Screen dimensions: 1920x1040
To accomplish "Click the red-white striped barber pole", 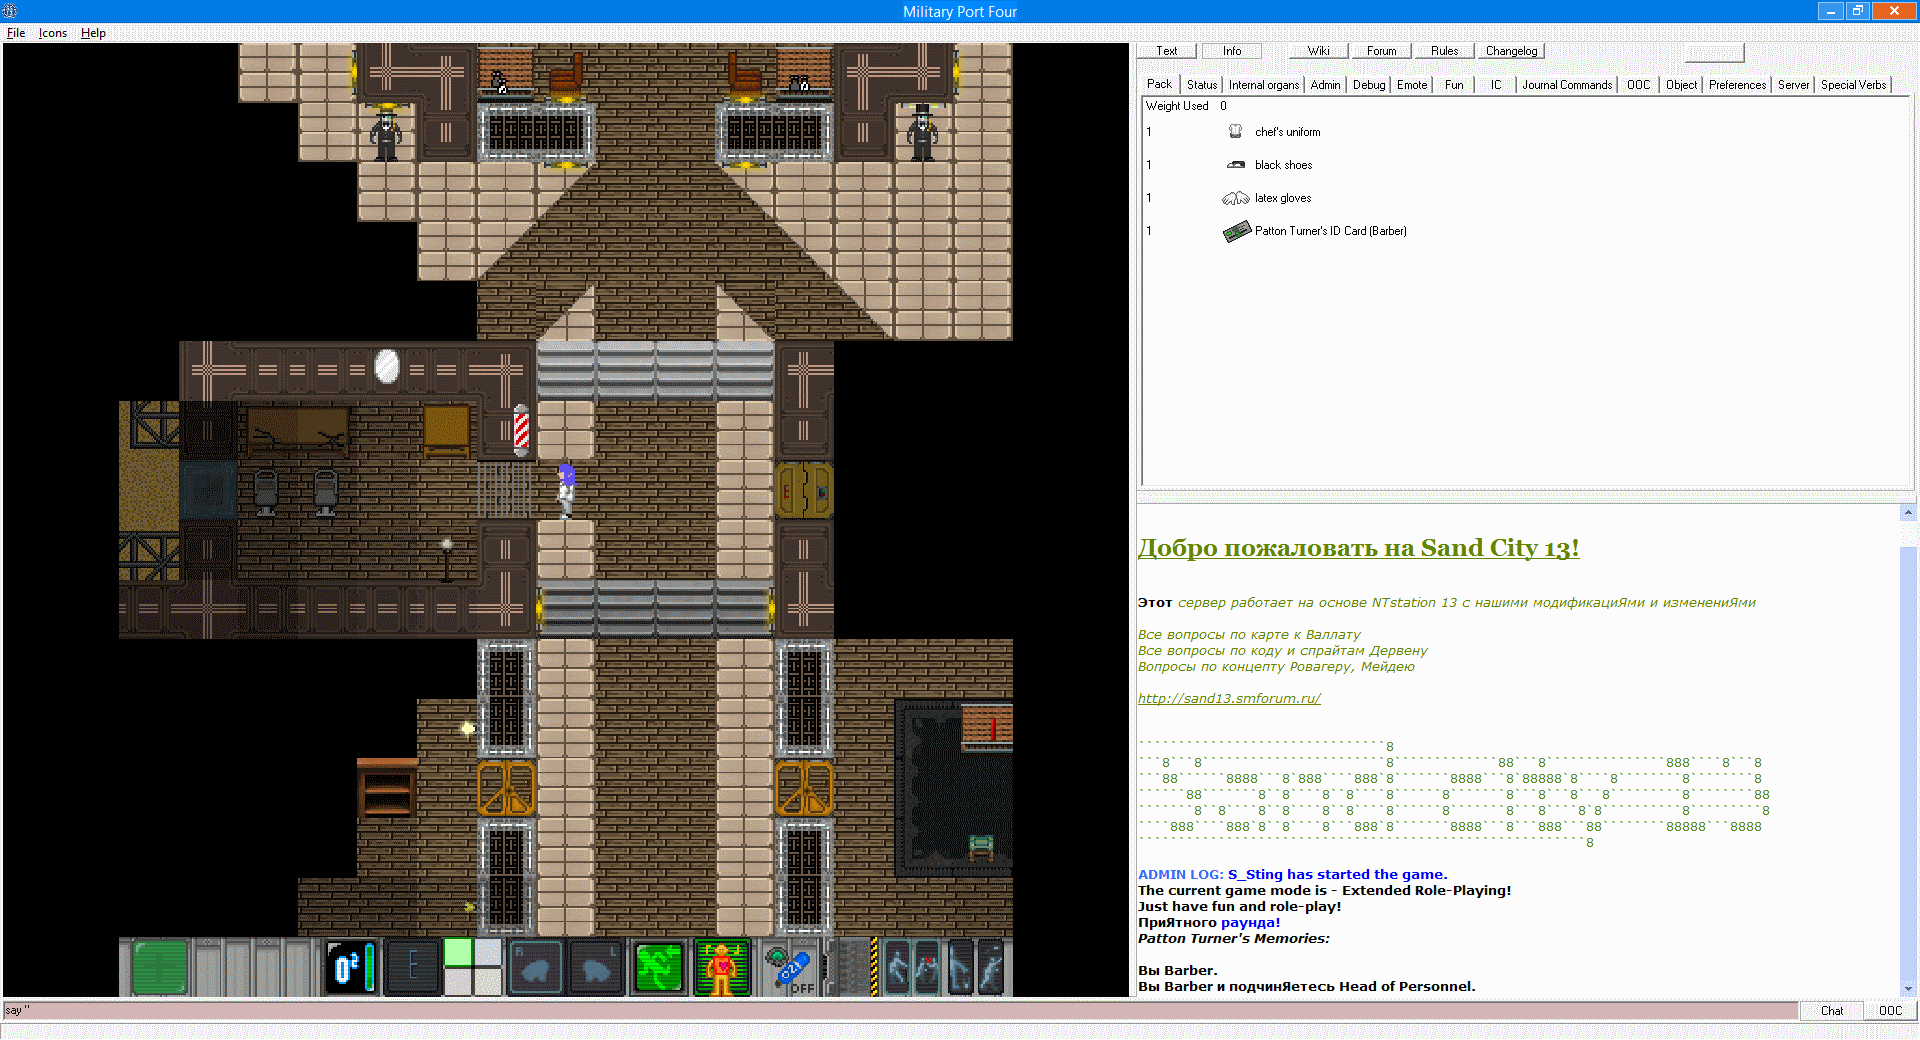I will (x=521, y=429).
